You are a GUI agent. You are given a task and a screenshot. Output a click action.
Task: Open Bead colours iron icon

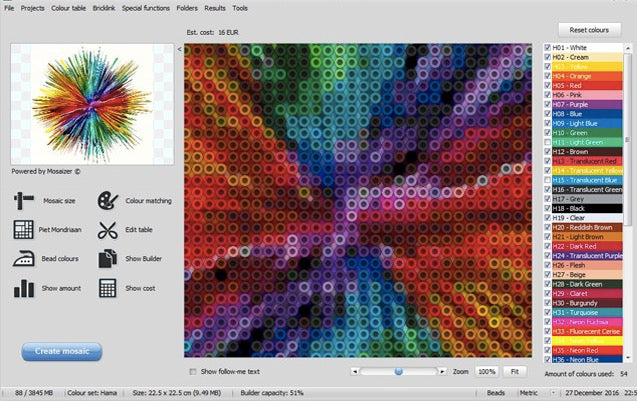point(24,258)
